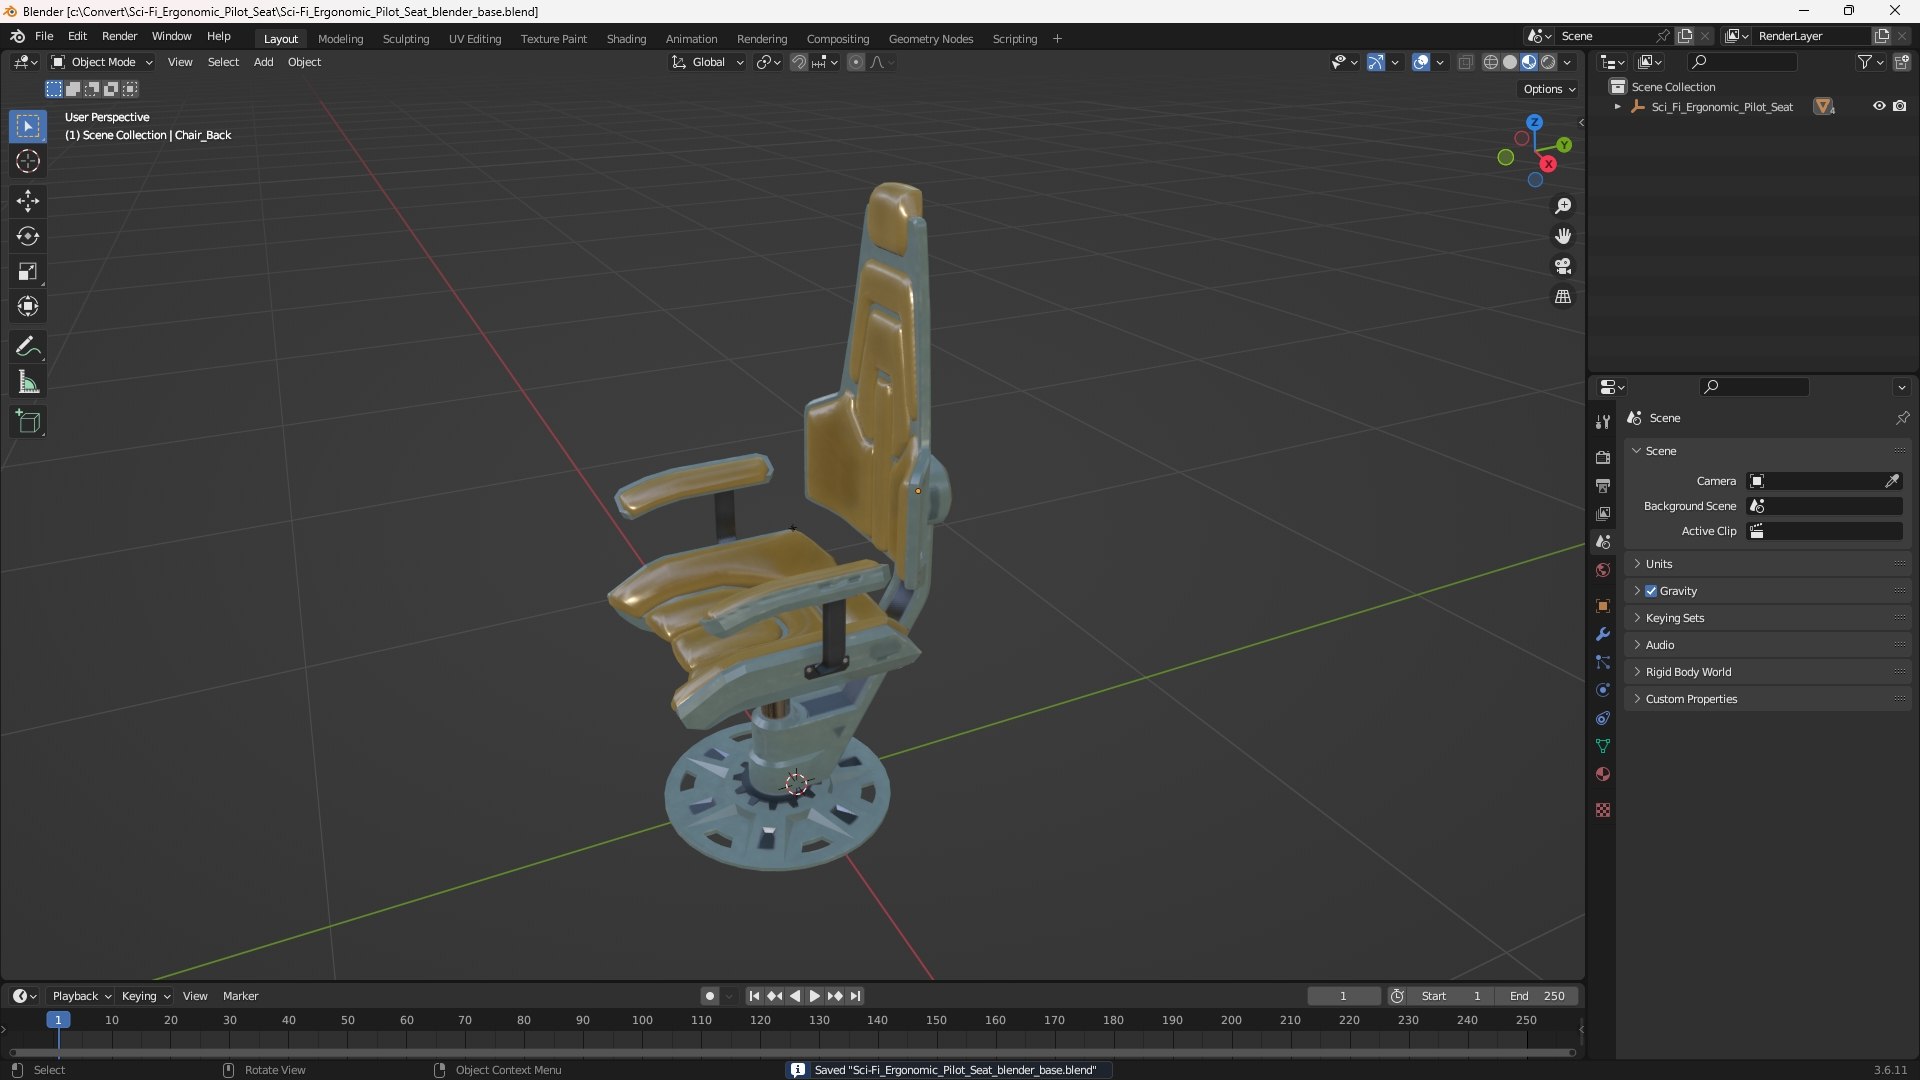Select the Add Cube tool
1920x1080 pixels.
tap(28, 421)
